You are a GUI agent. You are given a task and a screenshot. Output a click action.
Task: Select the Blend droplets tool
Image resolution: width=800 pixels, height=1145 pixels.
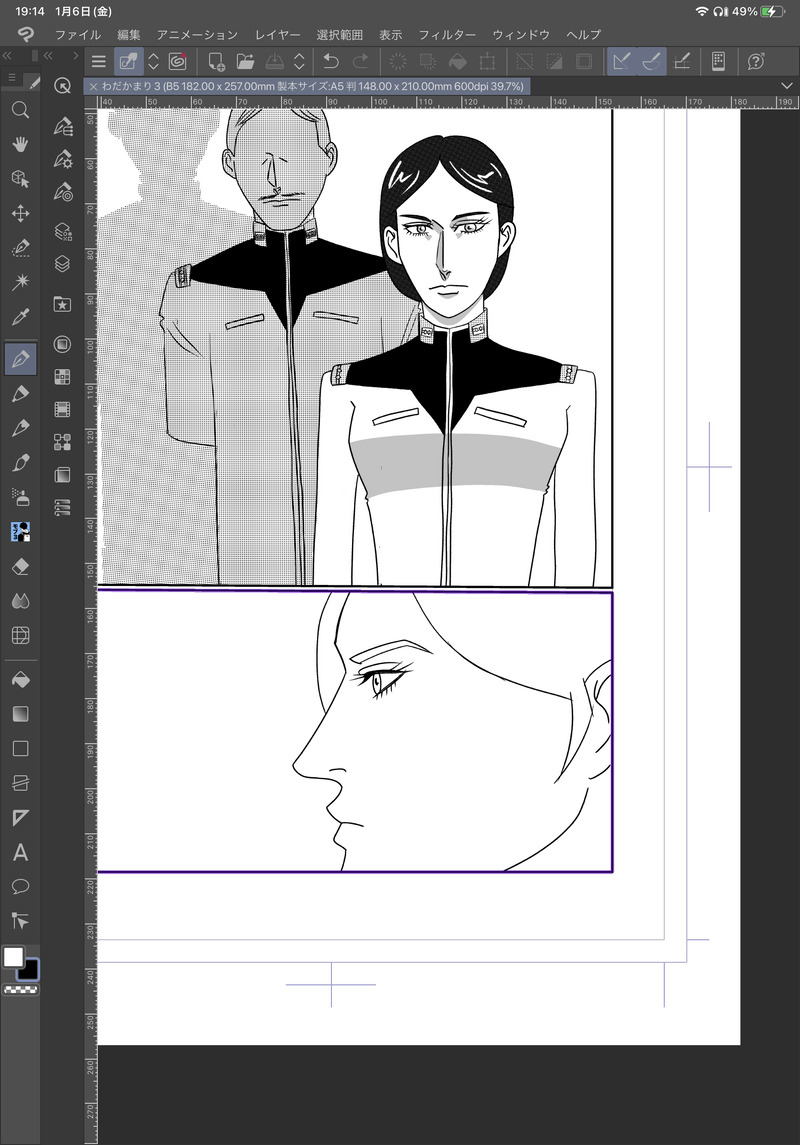(20, 601)
